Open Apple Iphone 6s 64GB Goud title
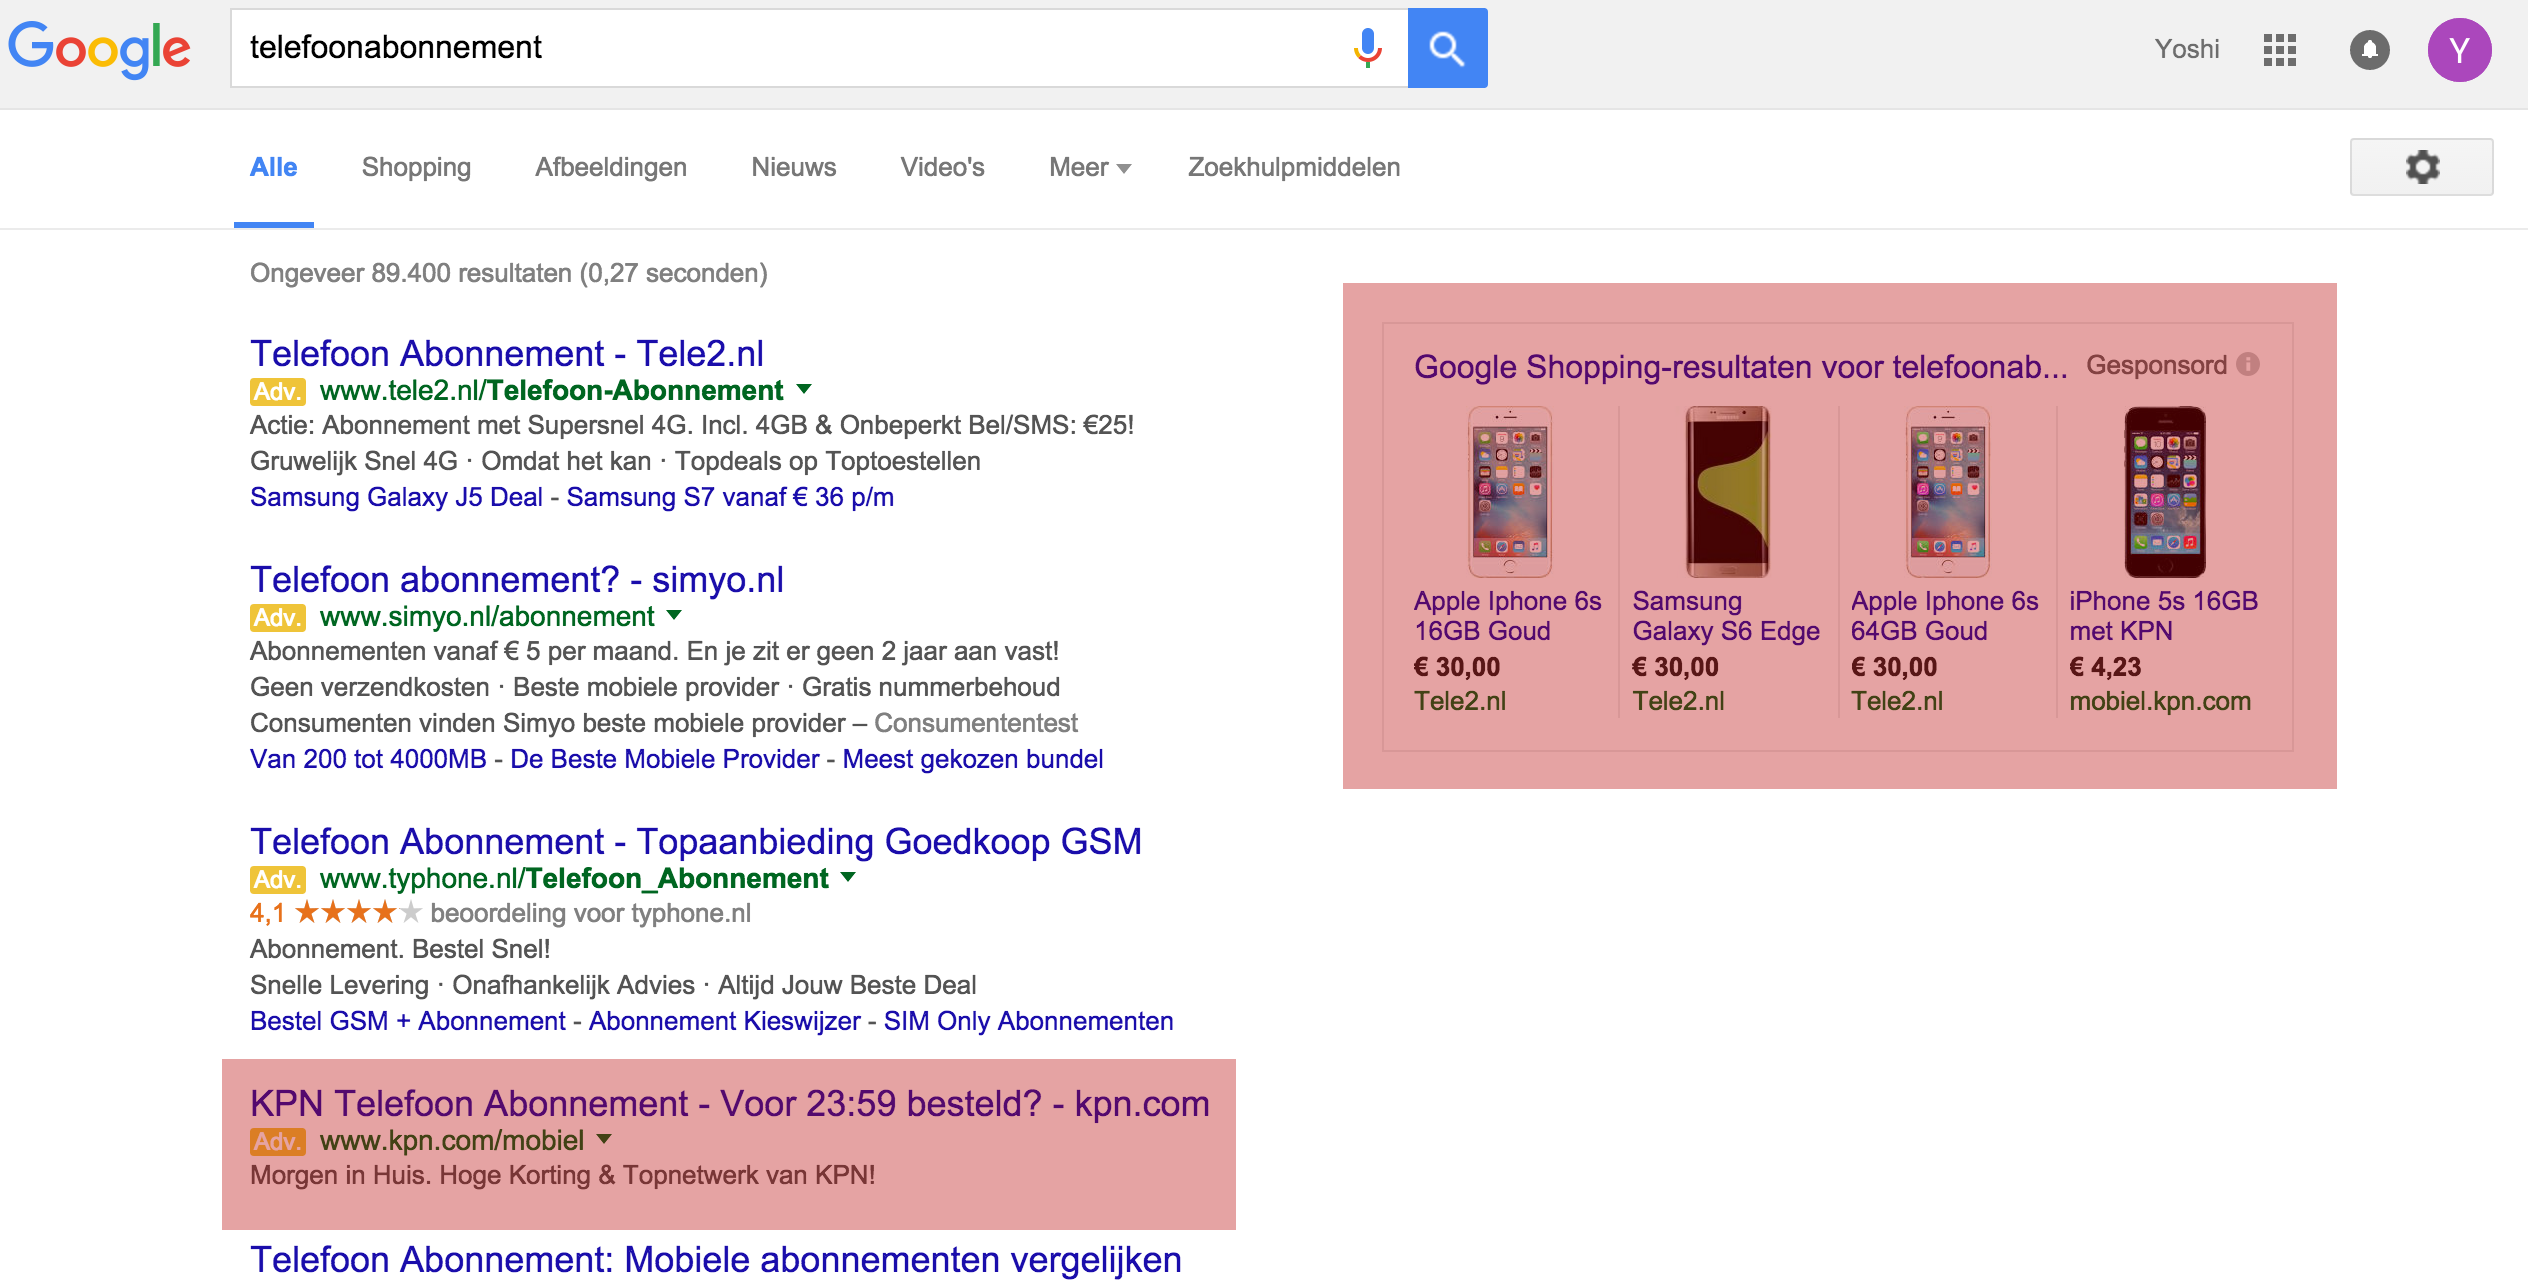 [1944, 616]
